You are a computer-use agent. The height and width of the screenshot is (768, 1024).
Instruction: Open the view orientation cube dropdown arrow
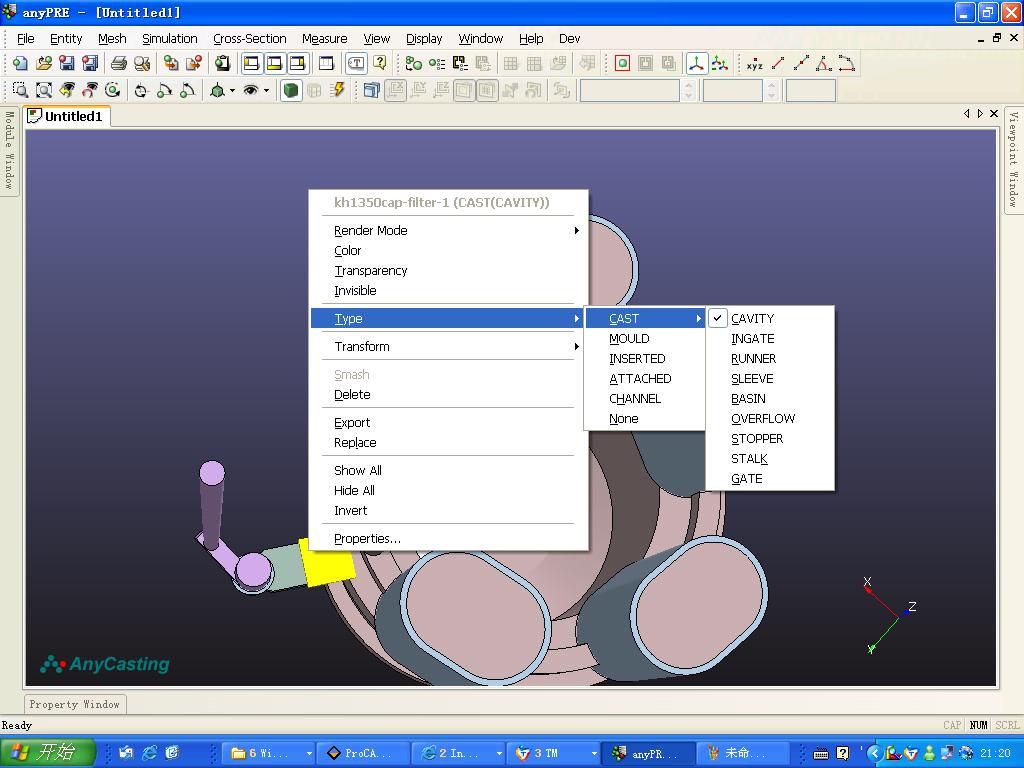tap(232, 90)
